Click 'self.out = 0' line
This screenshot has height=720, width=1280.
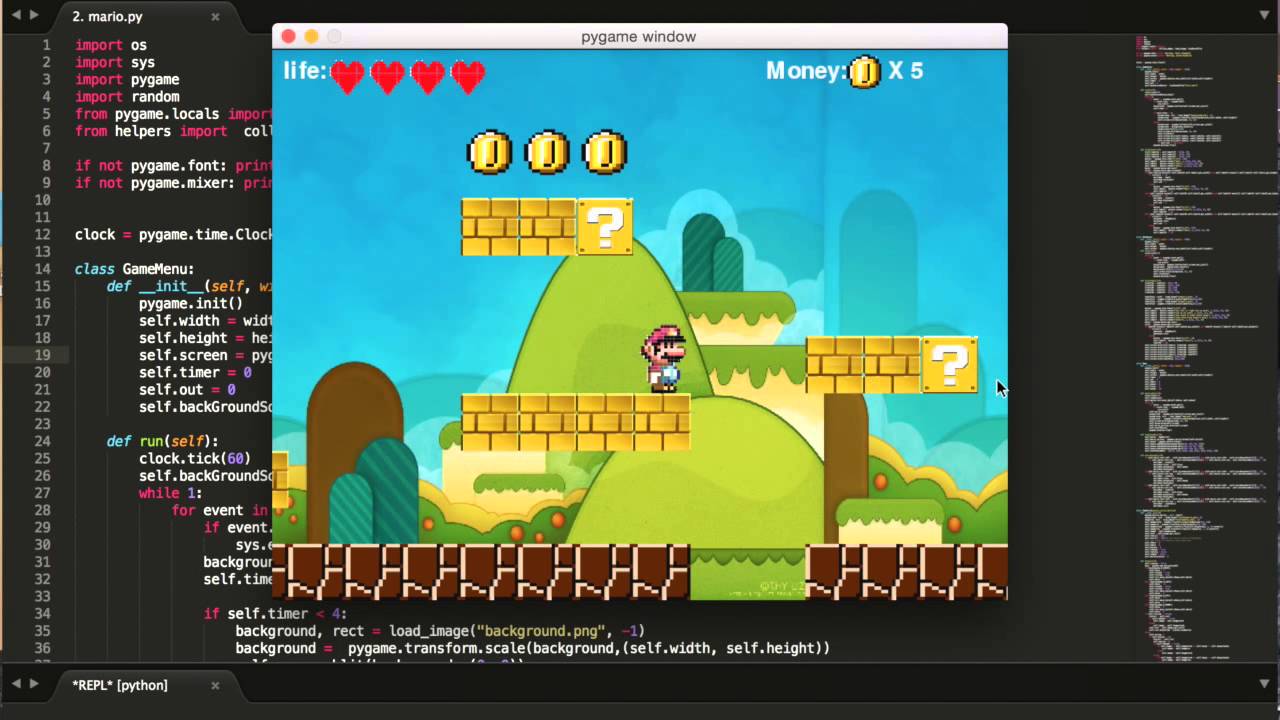pos(187,389)
